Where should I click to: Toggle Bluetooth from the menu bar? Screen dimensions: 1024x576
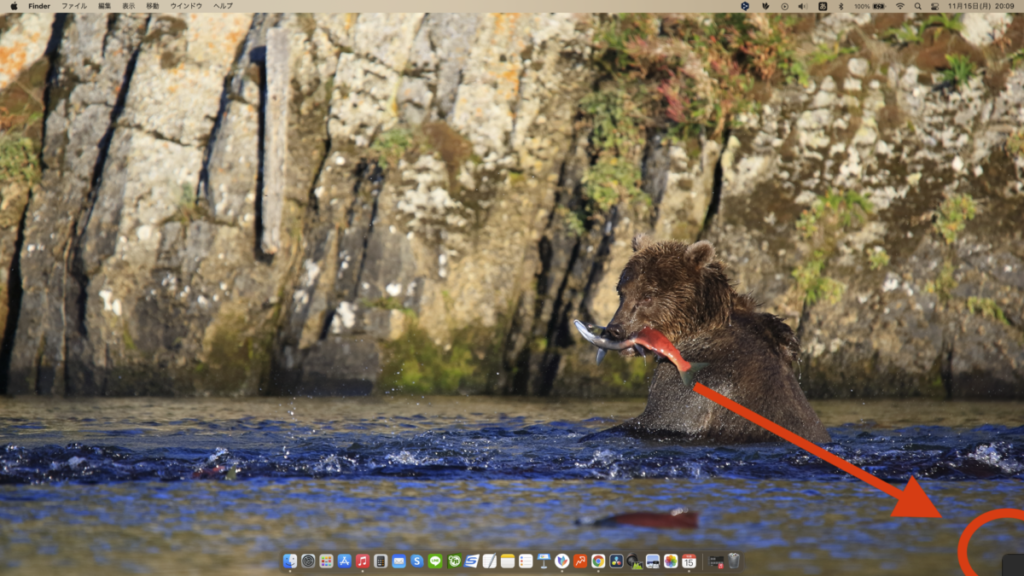pos(841,9)
